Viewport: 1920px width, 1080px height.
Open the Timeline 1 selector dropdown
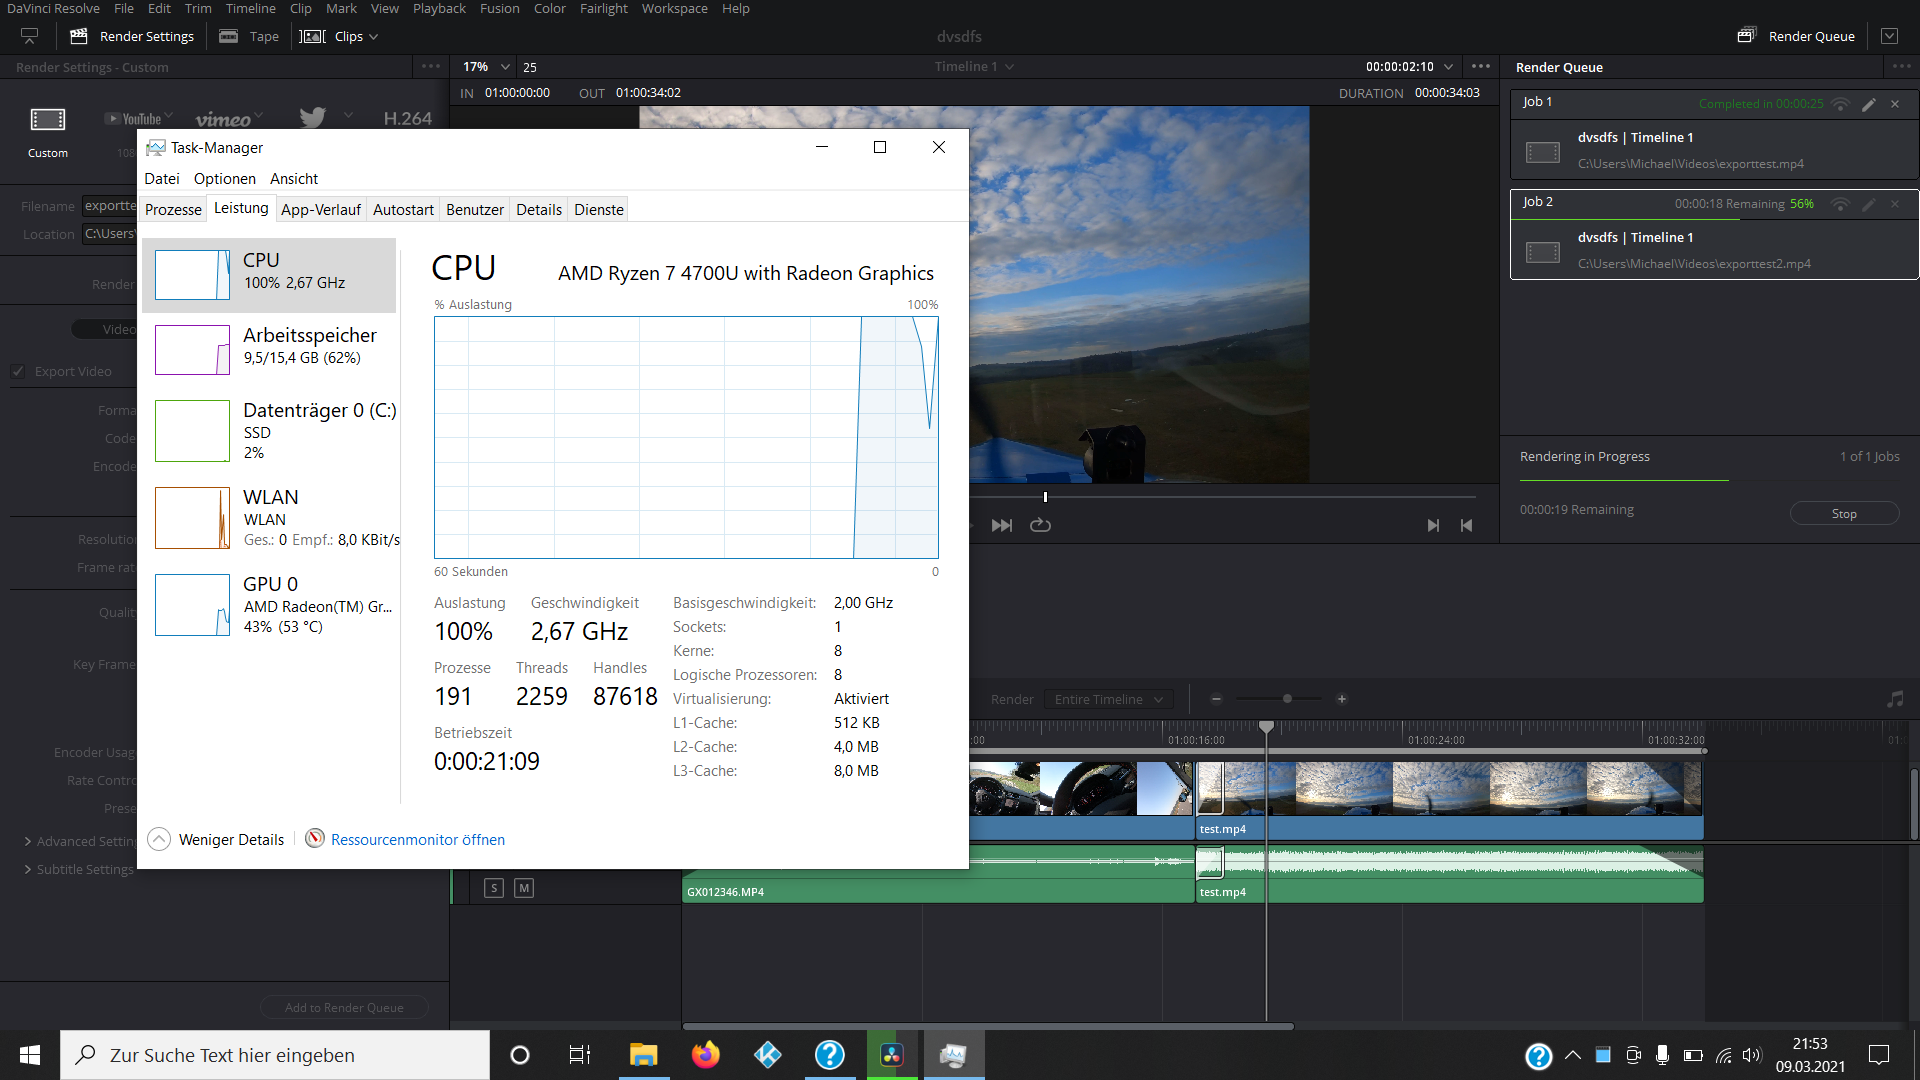coord(974,67)
